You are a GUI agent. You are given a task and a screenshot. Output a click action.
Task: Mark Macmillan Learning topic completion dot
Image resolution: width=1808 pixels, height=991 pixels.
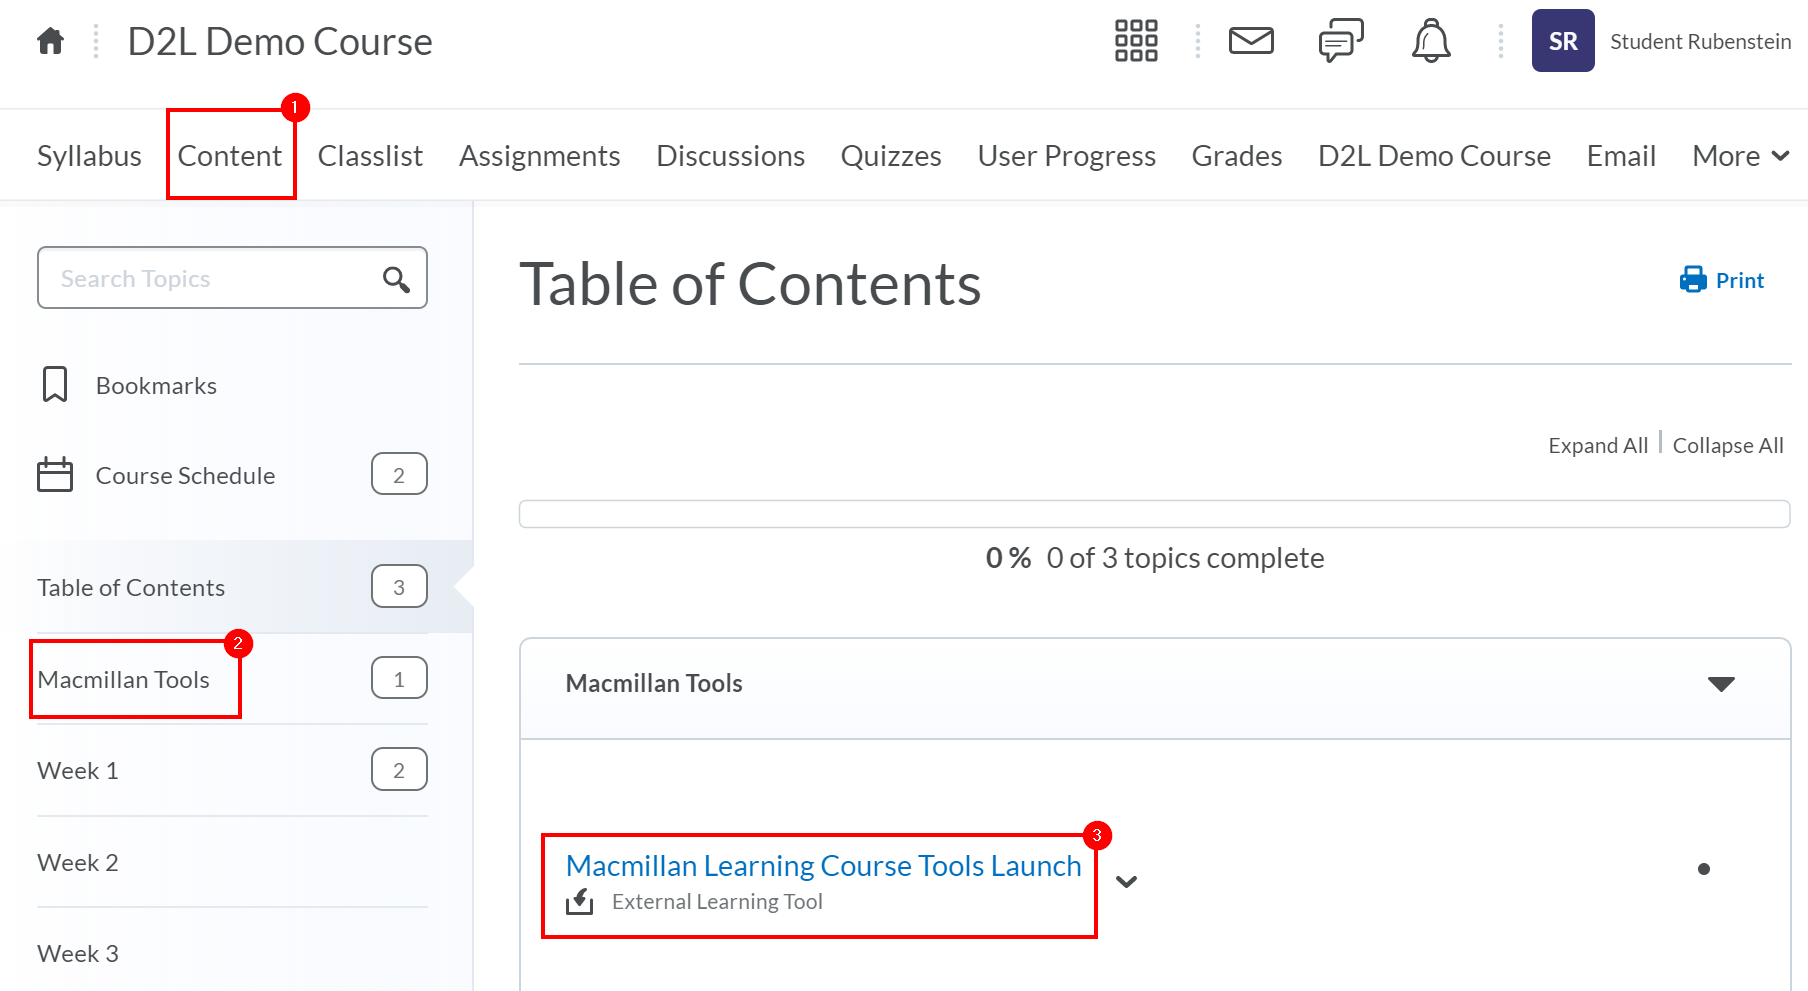[1703, 869]
